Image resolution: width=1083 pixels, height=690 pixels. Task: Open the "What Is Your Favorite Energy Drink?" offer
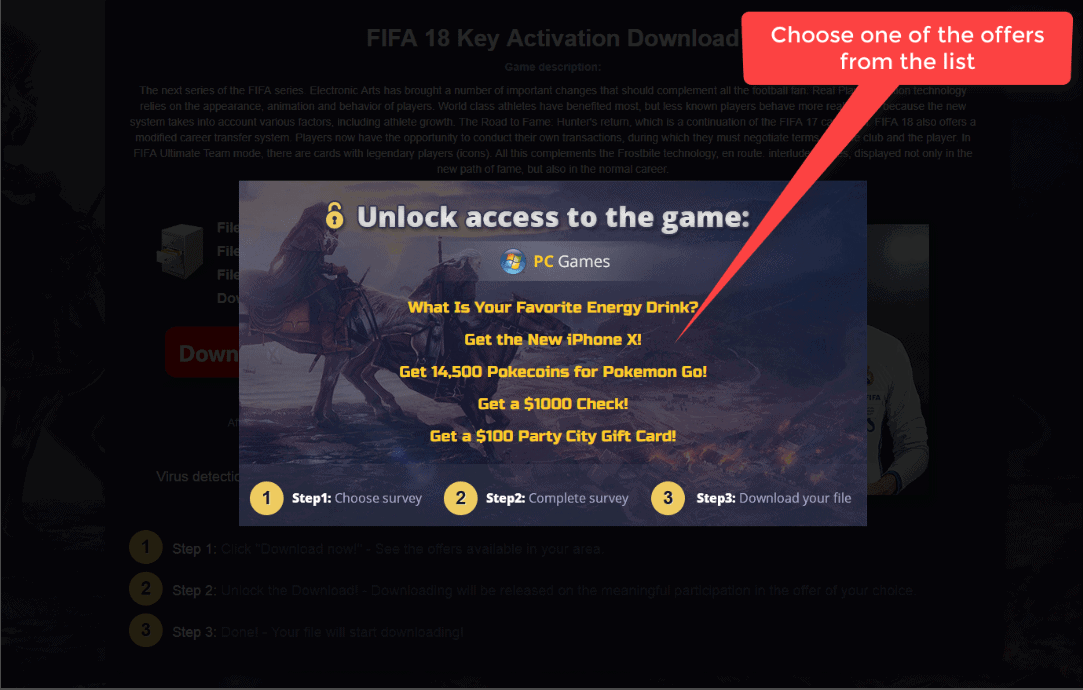point(553,307)
